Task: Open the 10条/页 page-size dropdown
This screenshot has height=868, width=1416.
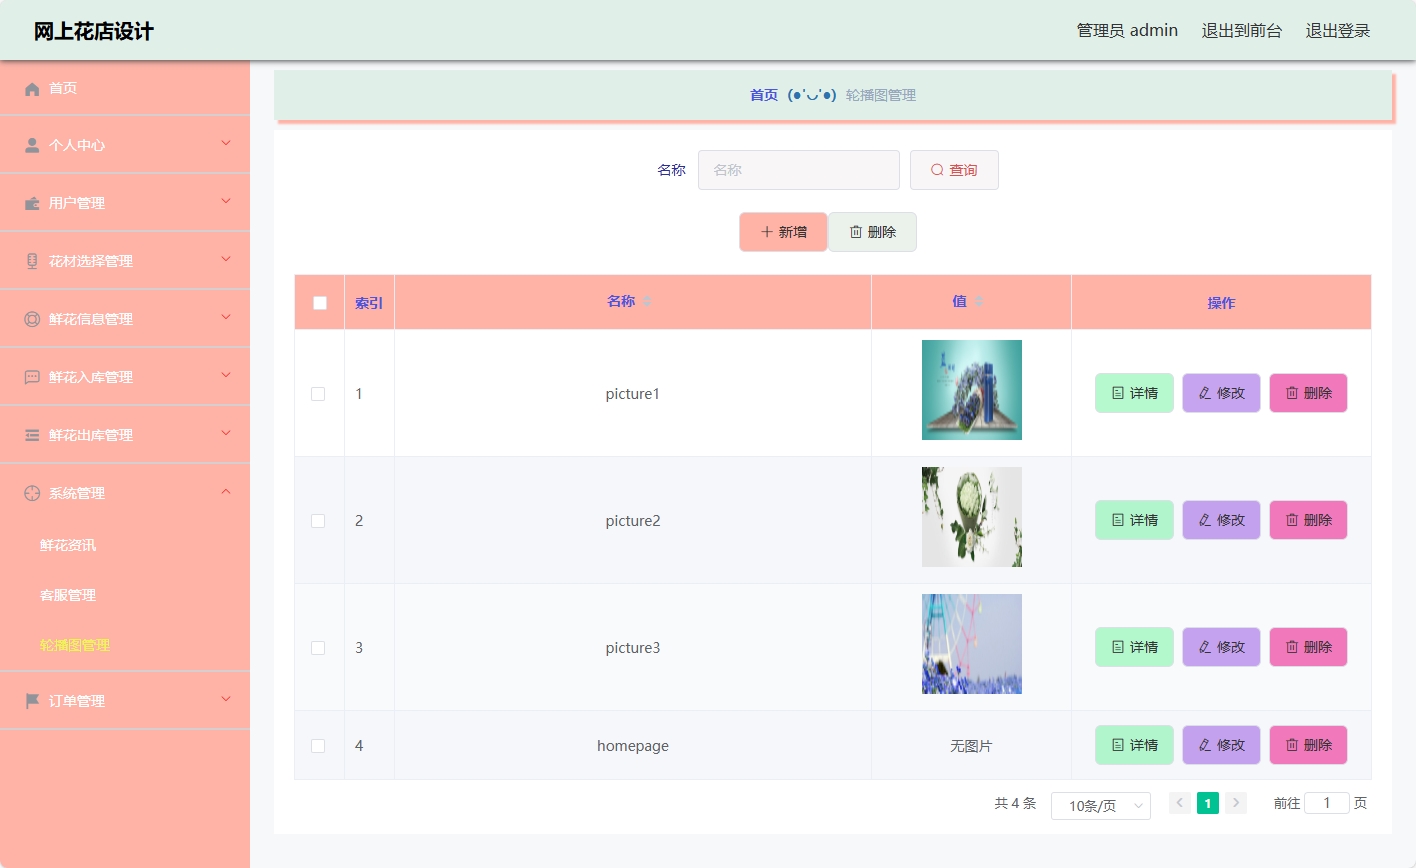Action: click(1100, 805)
